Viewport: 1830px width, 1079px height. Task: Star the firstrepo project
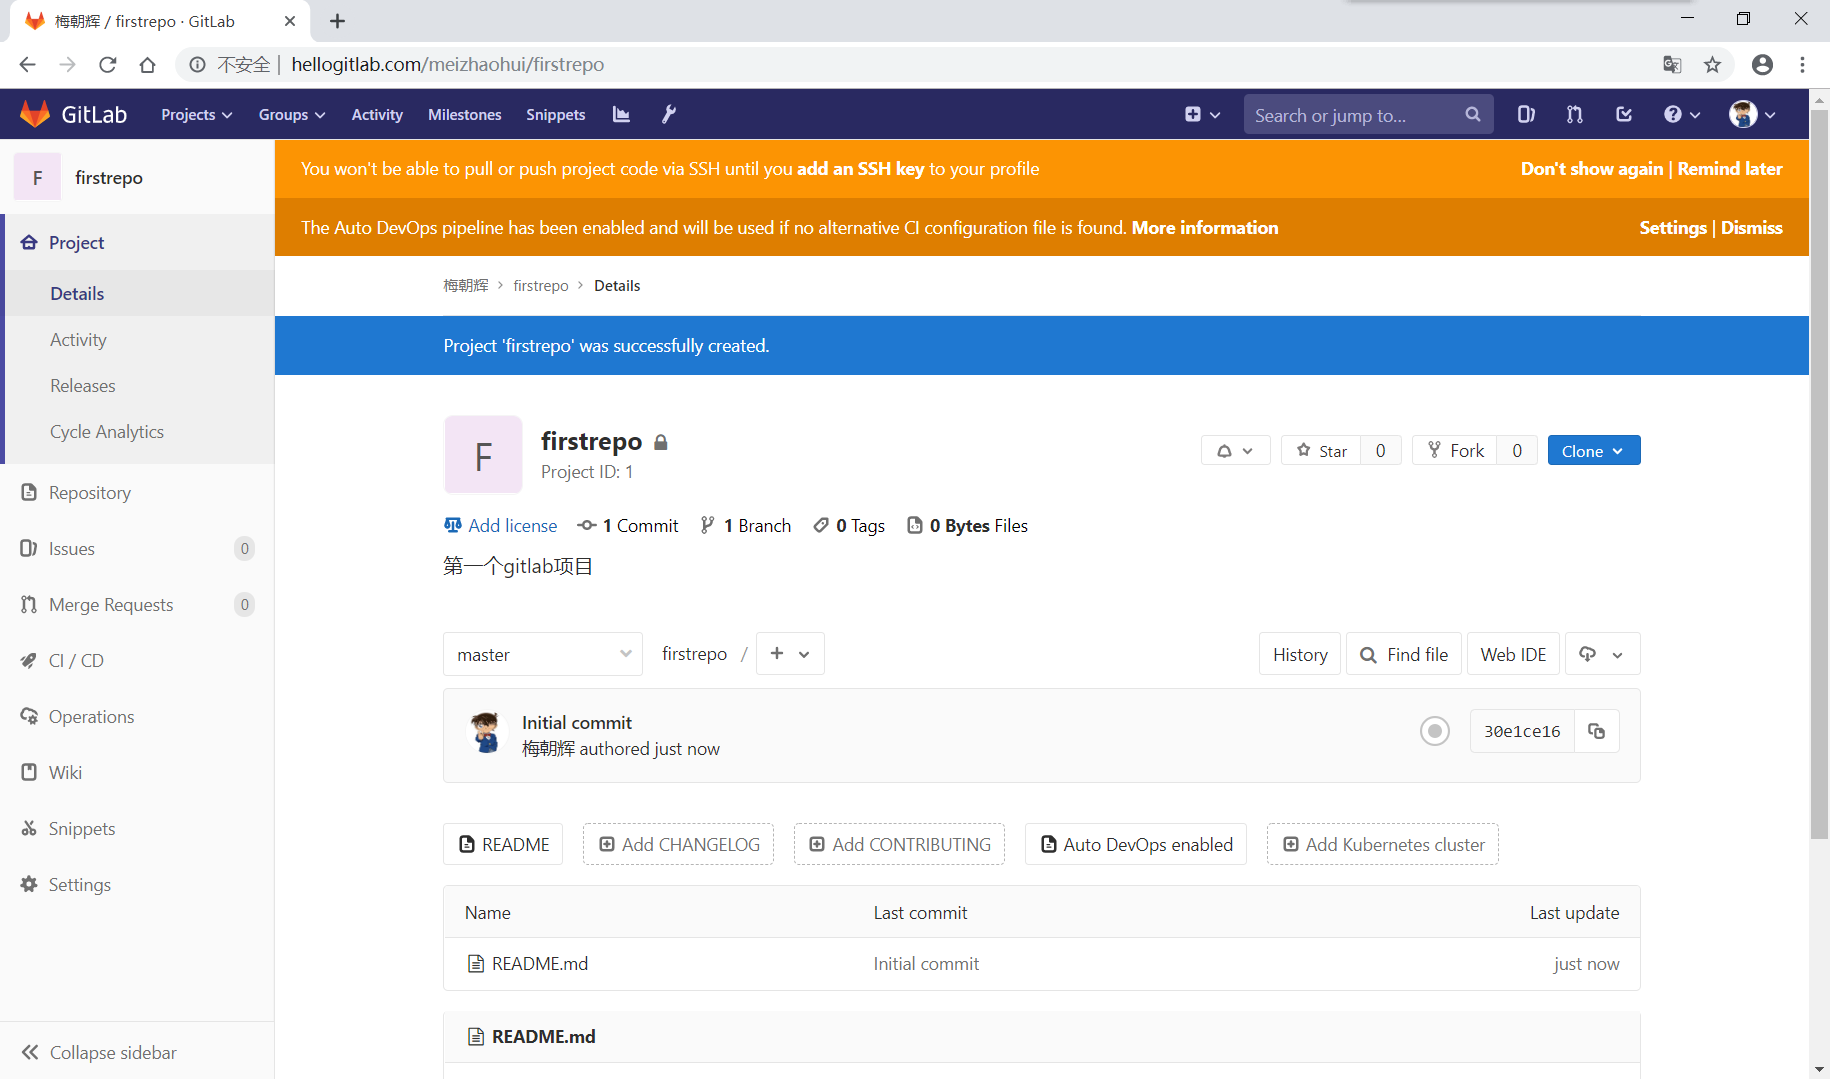pyautogui.click(x=1321, y=450)
